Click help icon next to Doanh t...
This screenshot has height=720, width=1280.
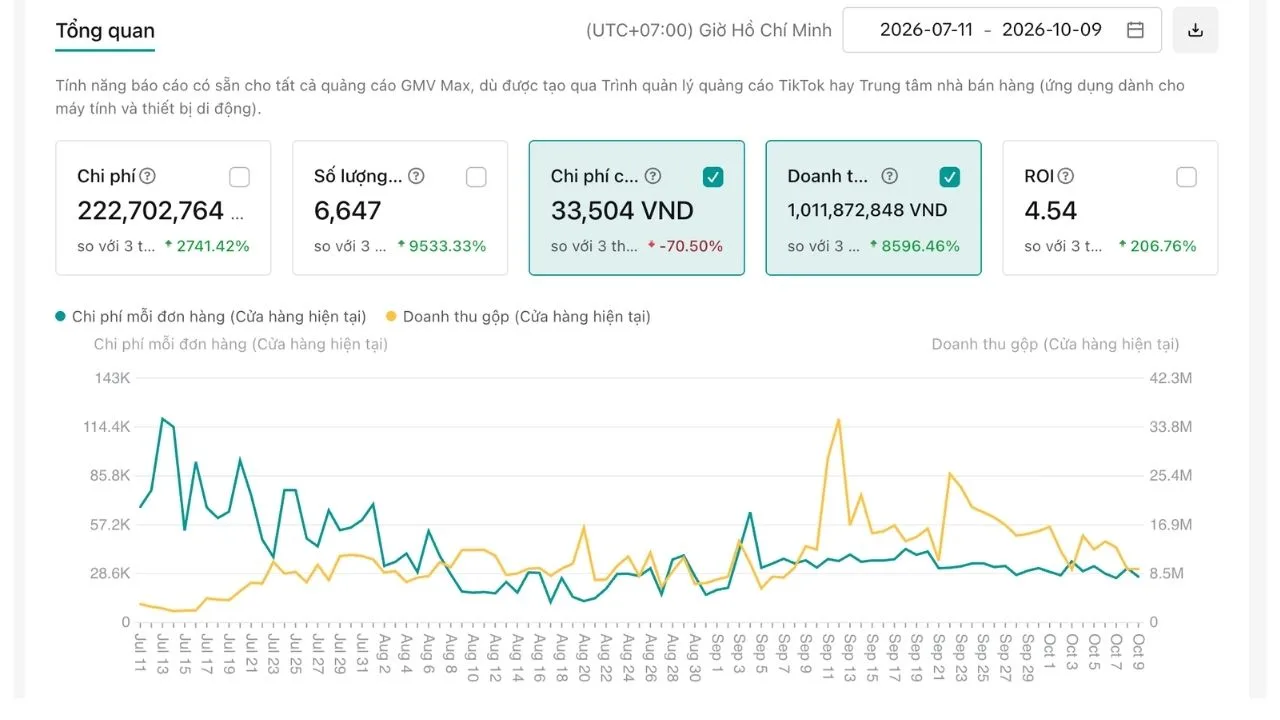click(x=889, y=176)
